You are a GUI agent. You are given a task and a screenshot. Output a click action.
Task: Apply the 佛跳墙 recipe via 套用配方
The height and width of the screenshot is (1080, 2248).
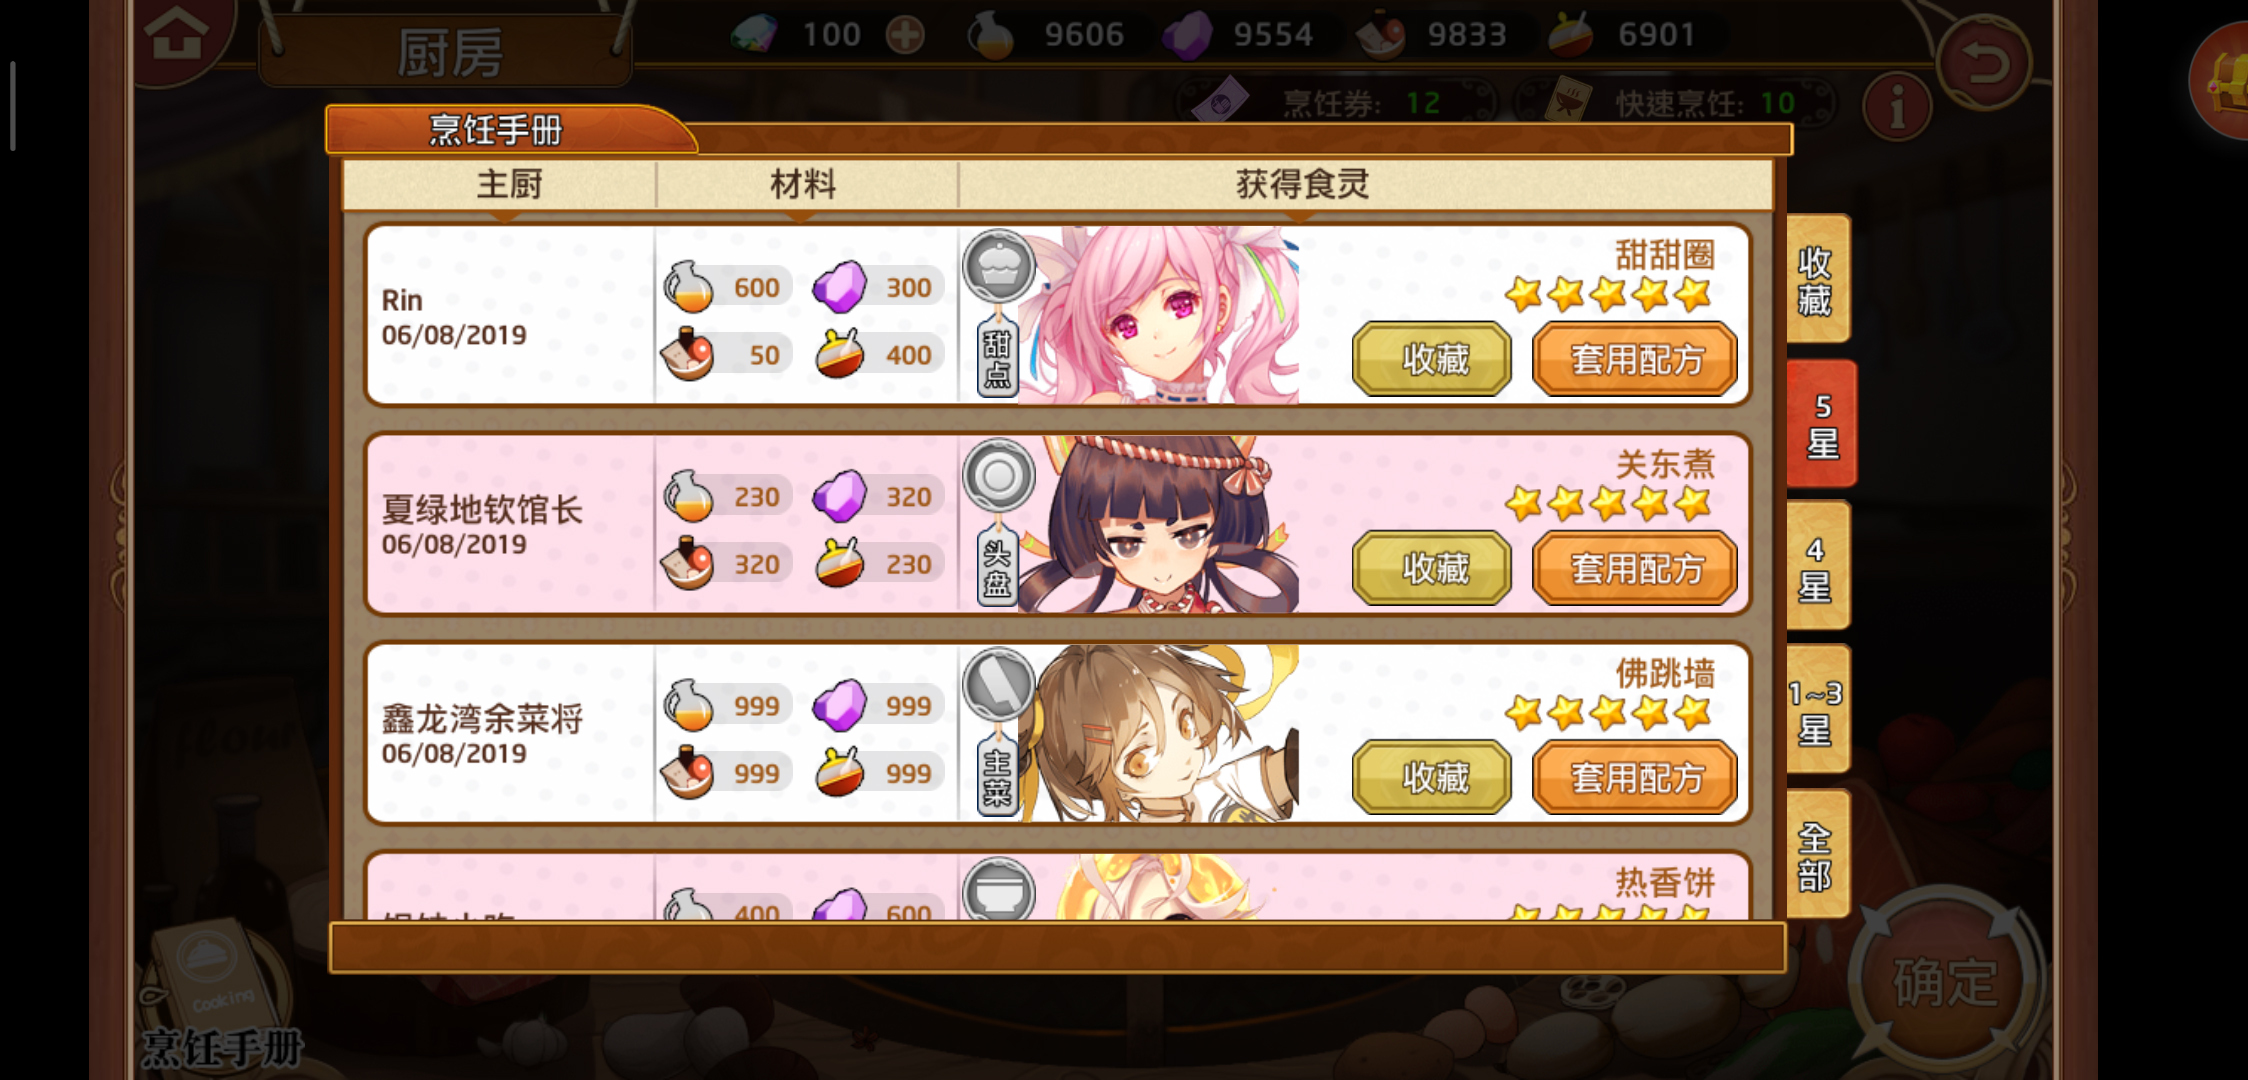1635,777
